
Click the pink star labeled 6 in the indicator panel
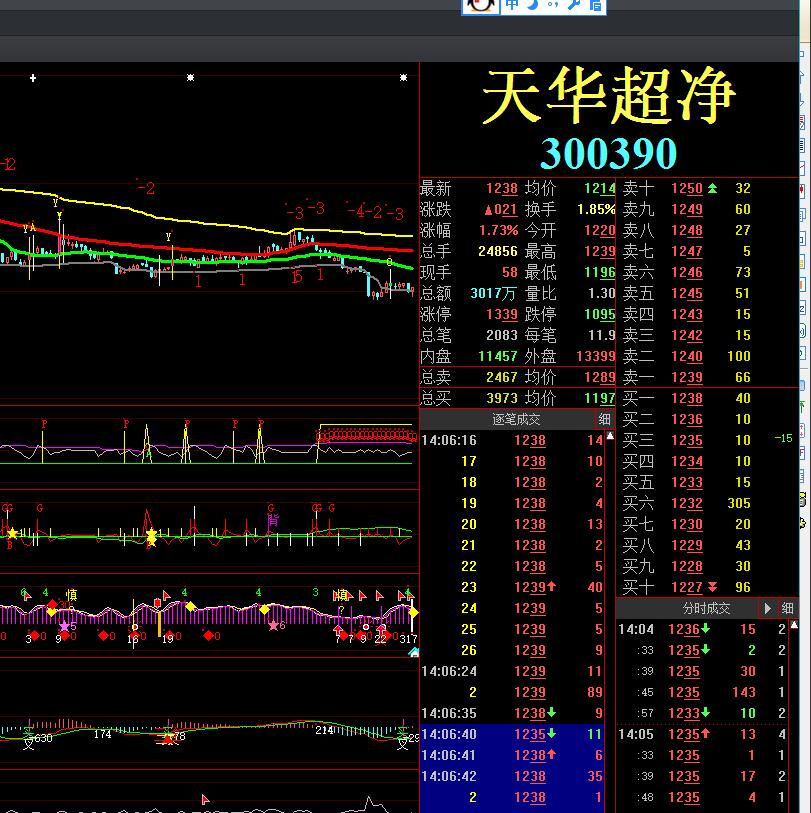tap(273, 626)
